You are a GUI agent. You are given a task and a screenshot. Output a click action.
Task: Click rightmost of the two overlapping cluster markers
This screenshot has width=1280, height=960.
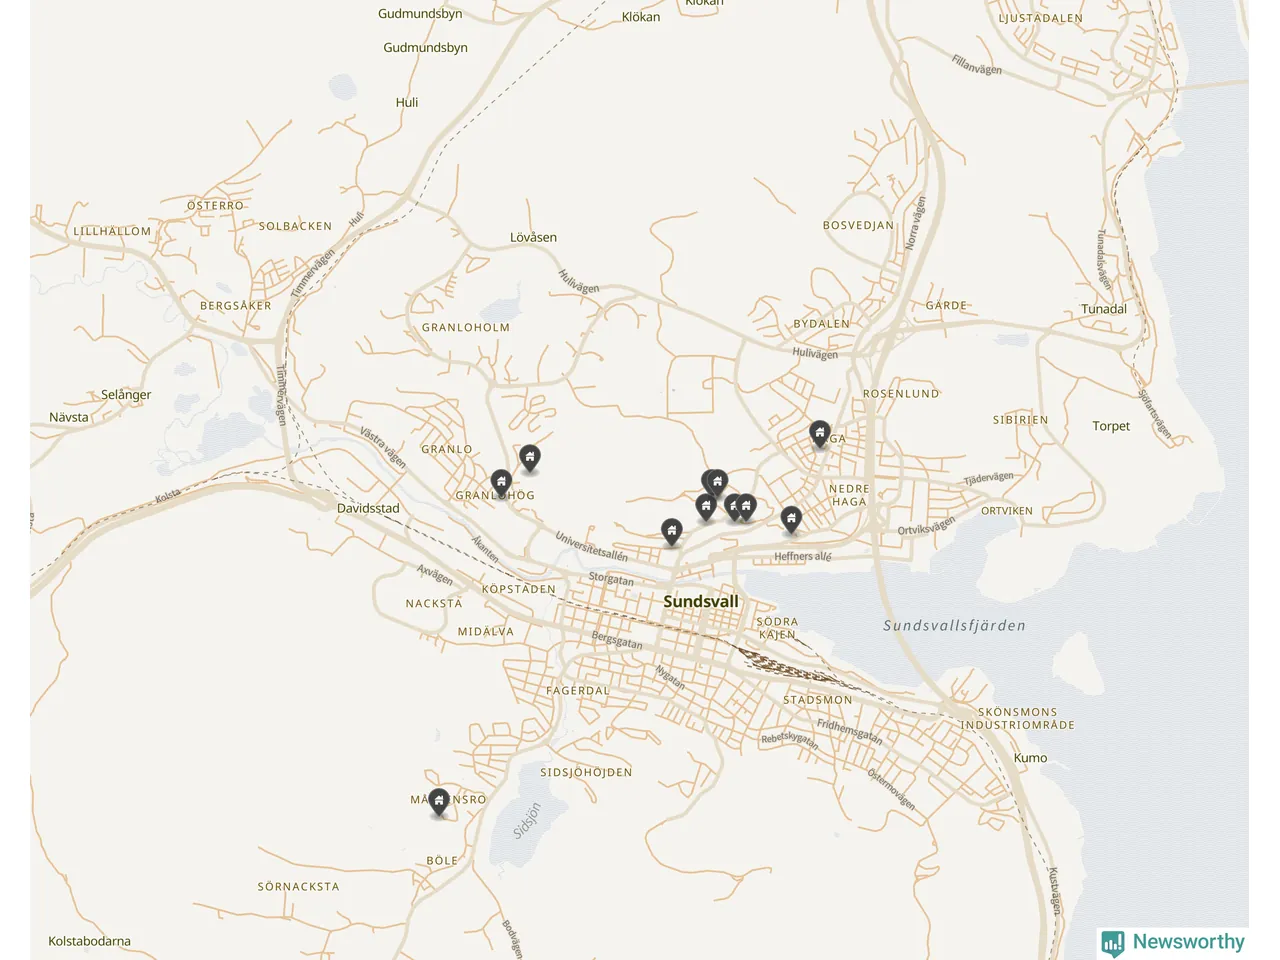tap(746, 507)
